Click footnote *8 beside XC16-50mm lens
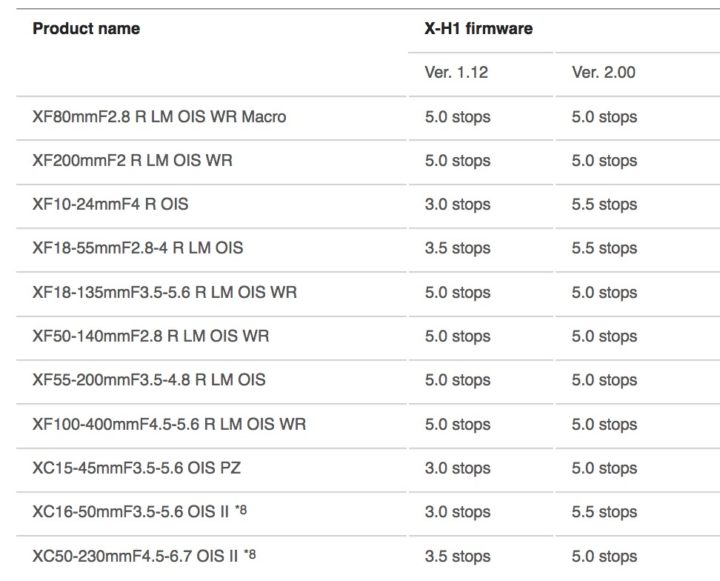Screen dimensions: 720x581 coord(241,510)
